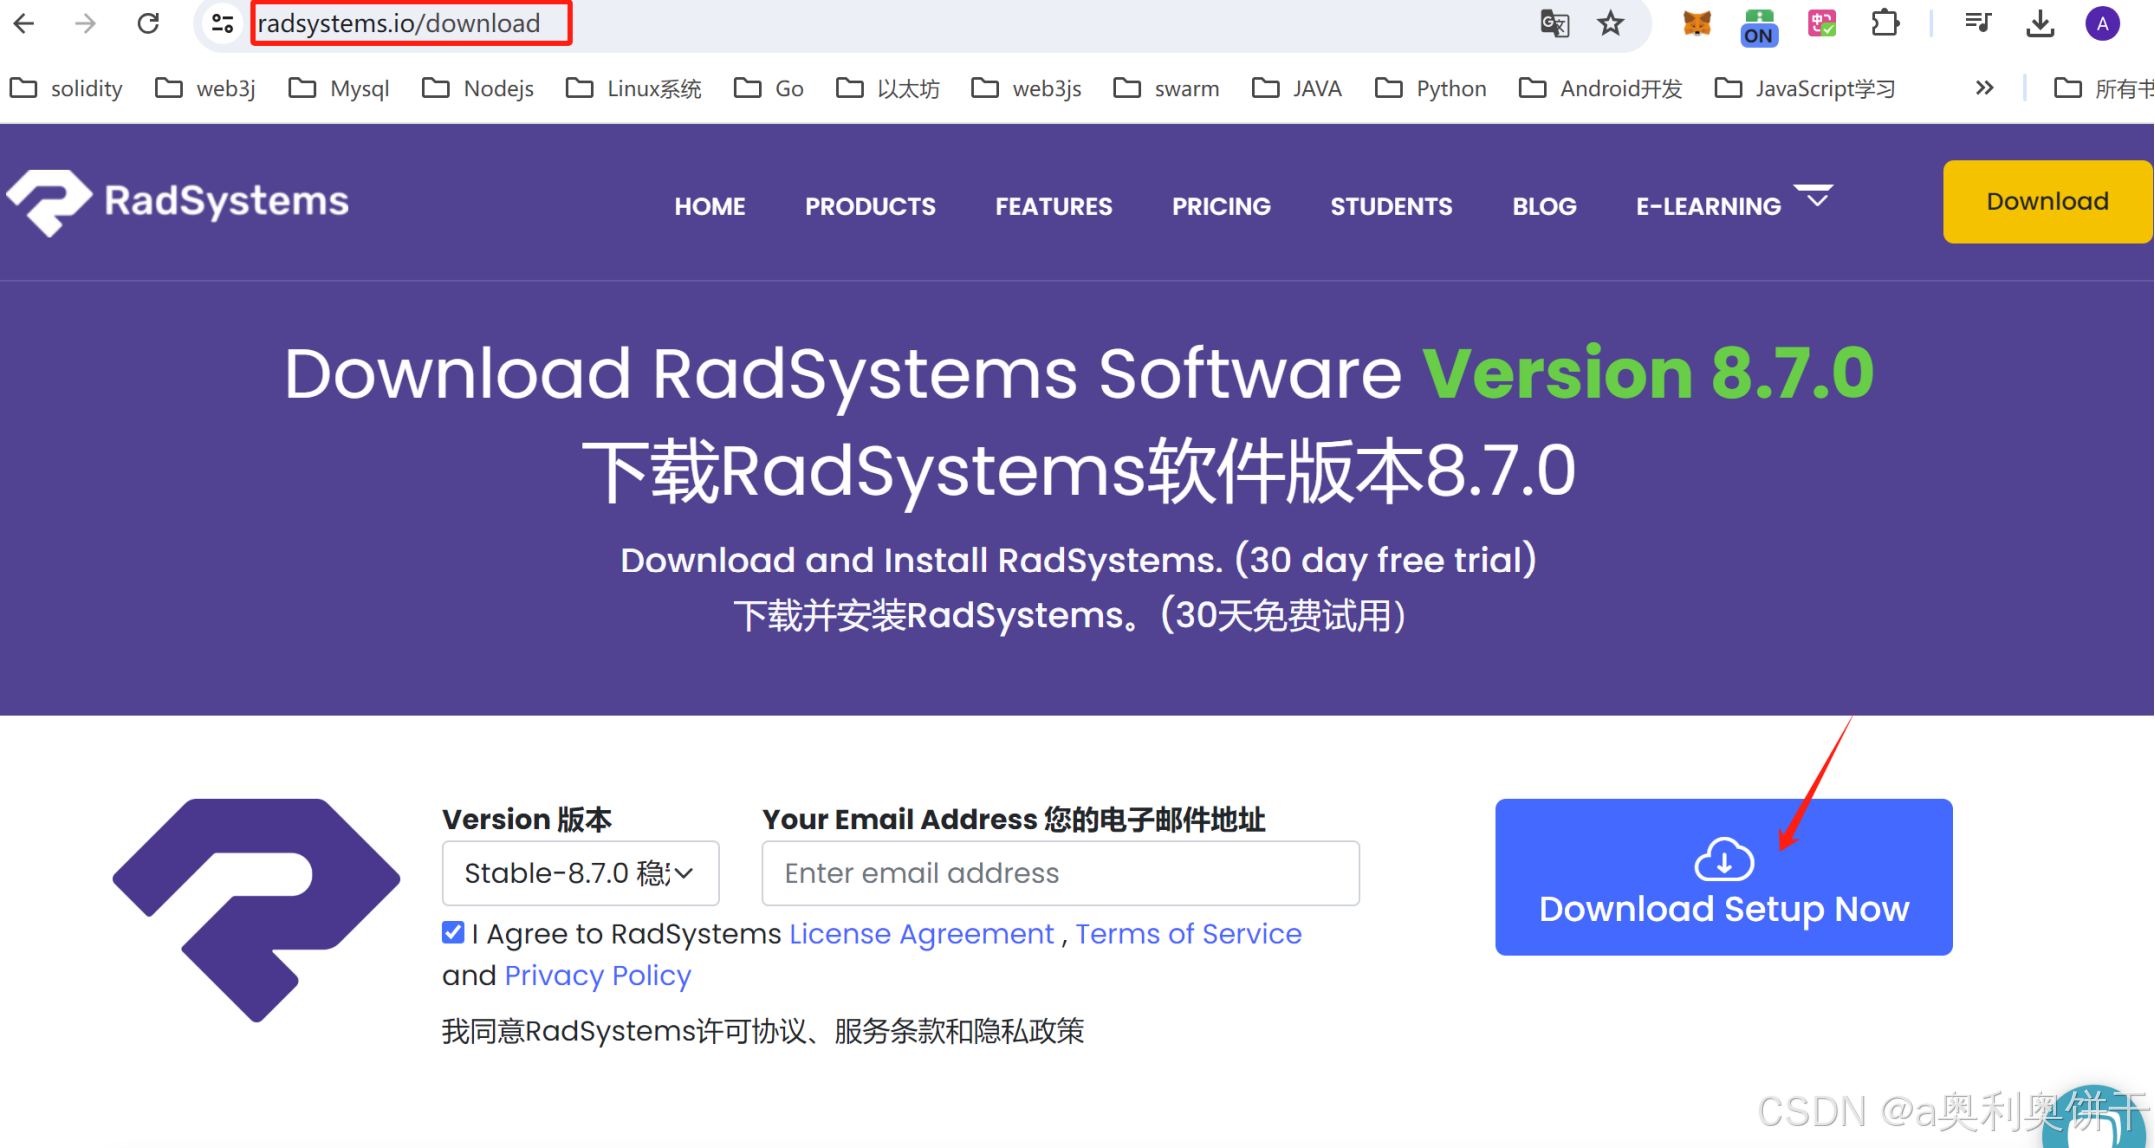The width and height of the screenshot is (2155, 1148).
Task: Open the Google Translate page translation icon
Action: (x=1554, y=23)
